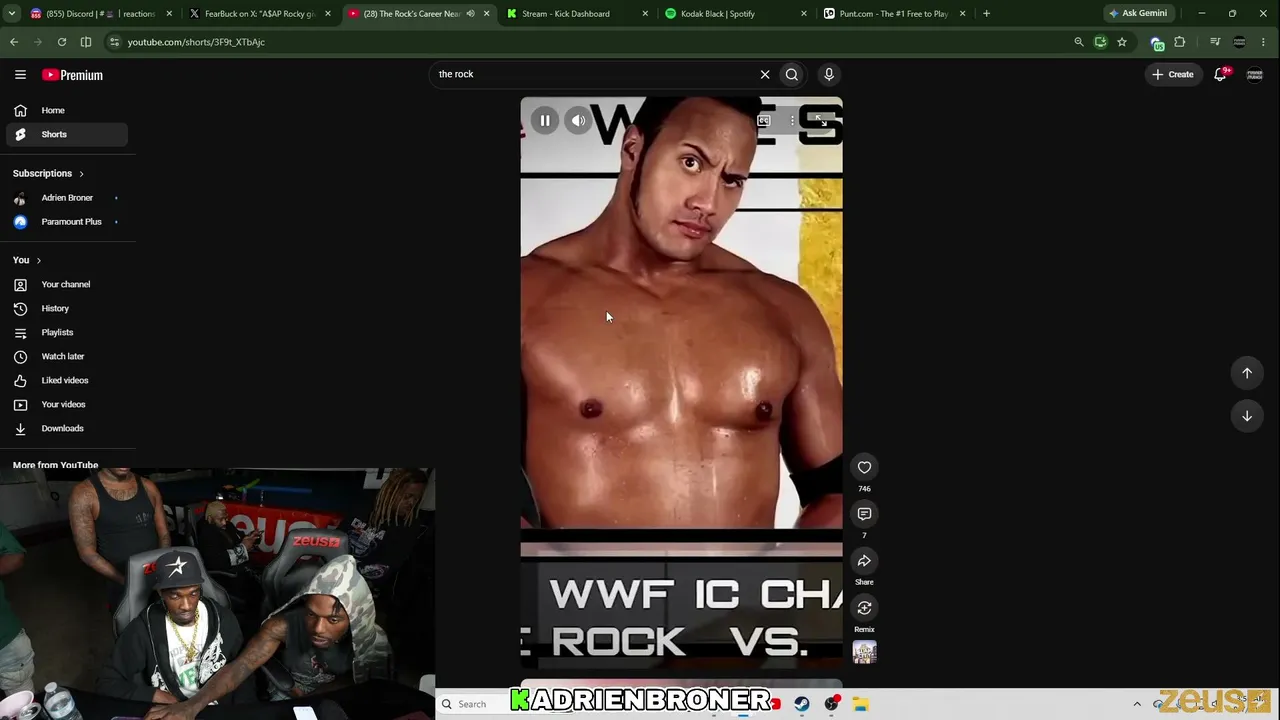The image size is (1280, 720).
Task: Submit the YouTube search
Action: click(792, 74)
